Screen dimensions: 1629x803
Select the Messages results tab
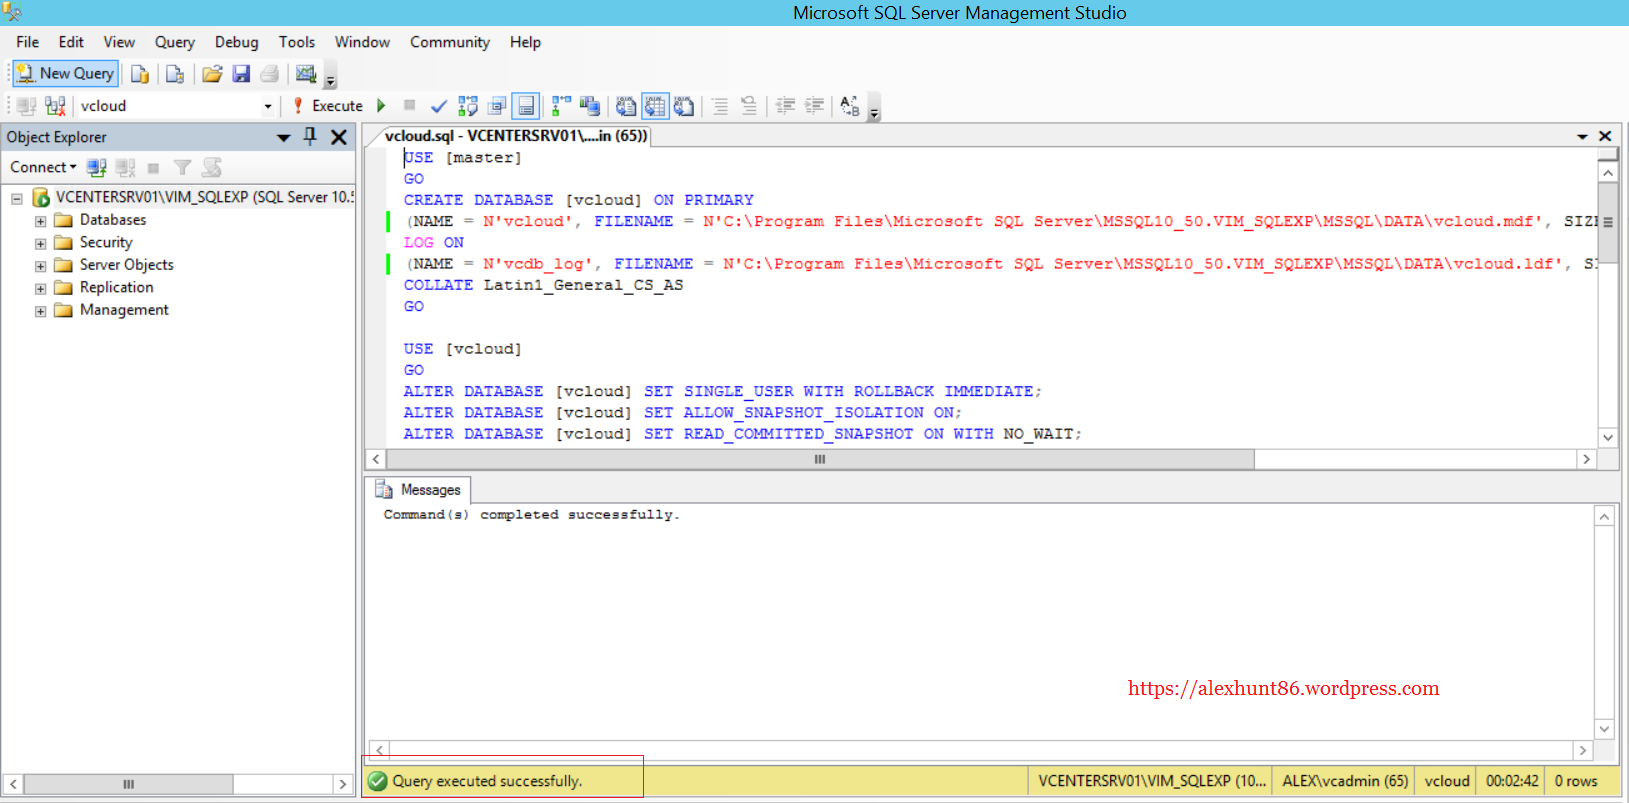[419, 490]
